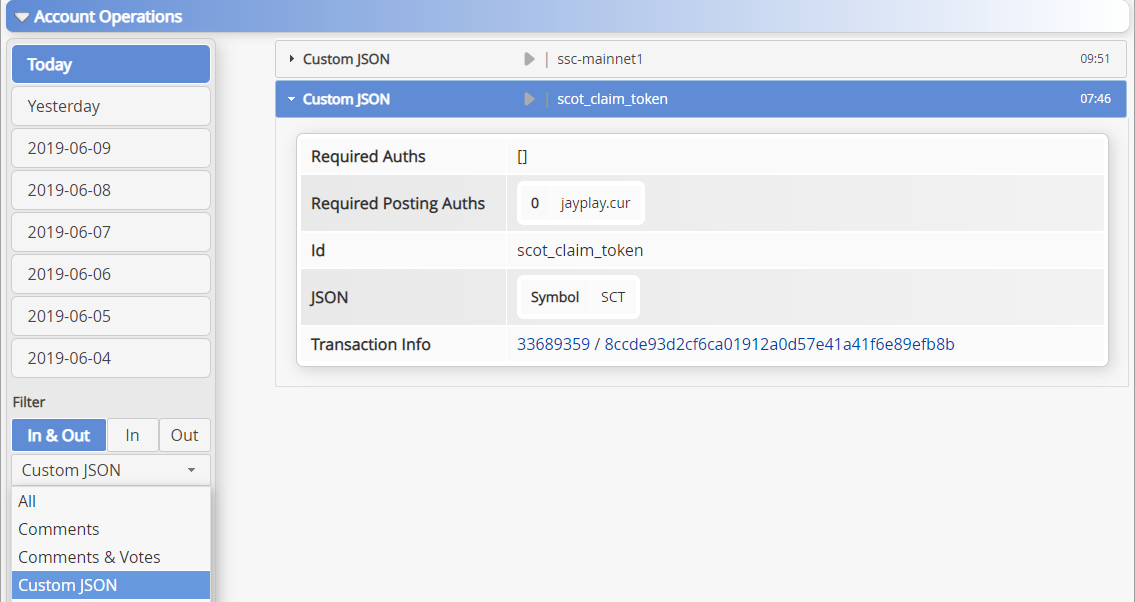The image size is (1135, 602).
Task: Choose Comments & Votes filter option
Action: pyautogui.click(x=89, y=557)
